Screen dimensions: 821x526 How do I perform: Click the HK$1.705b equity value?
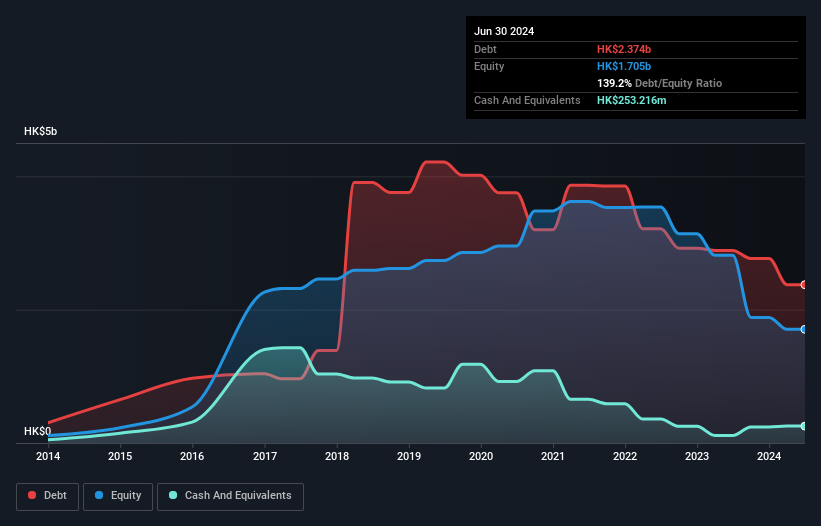tap(624, 66)
